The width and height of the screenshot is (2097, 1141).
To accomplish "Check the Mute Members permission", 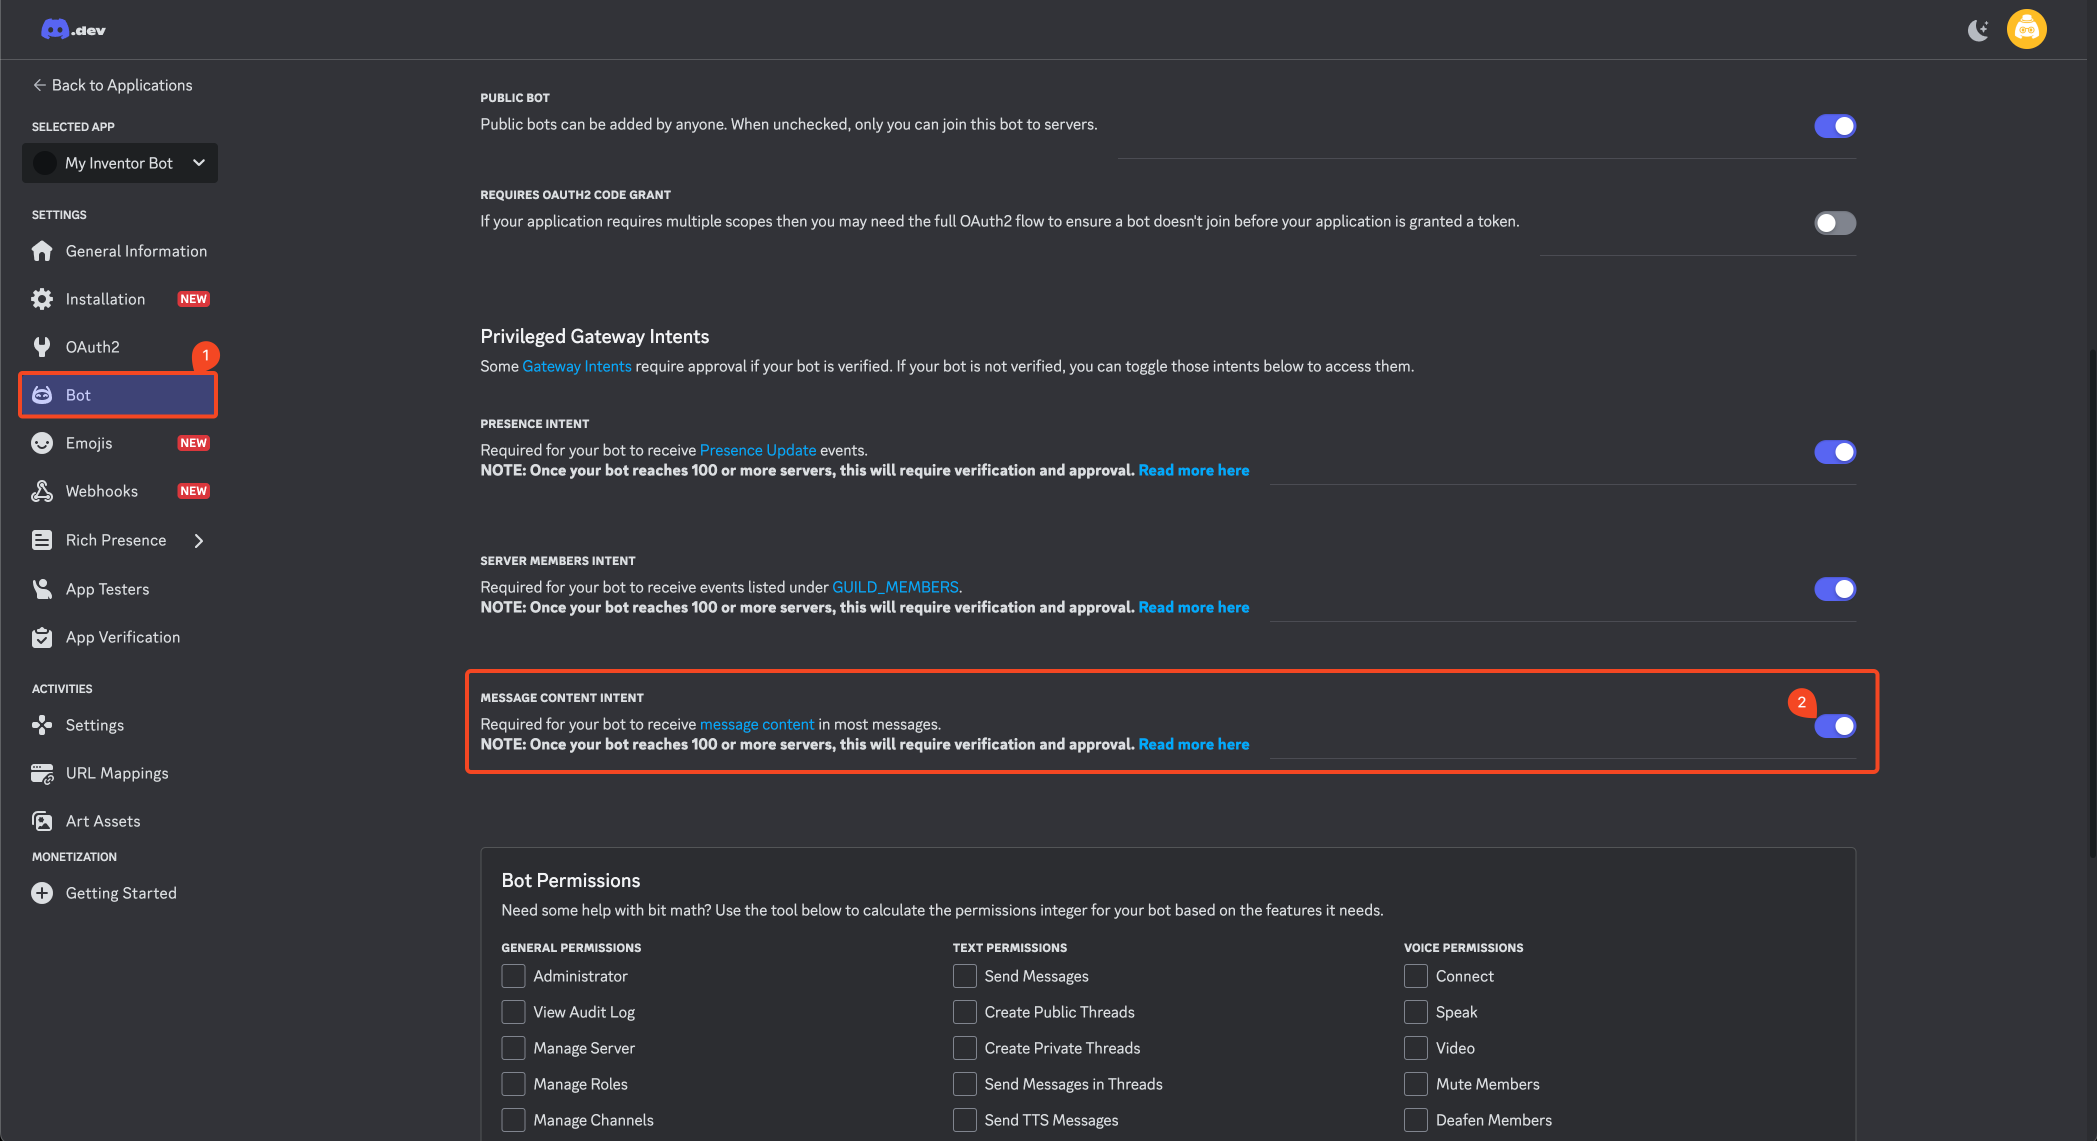I will (1416, 1084).
